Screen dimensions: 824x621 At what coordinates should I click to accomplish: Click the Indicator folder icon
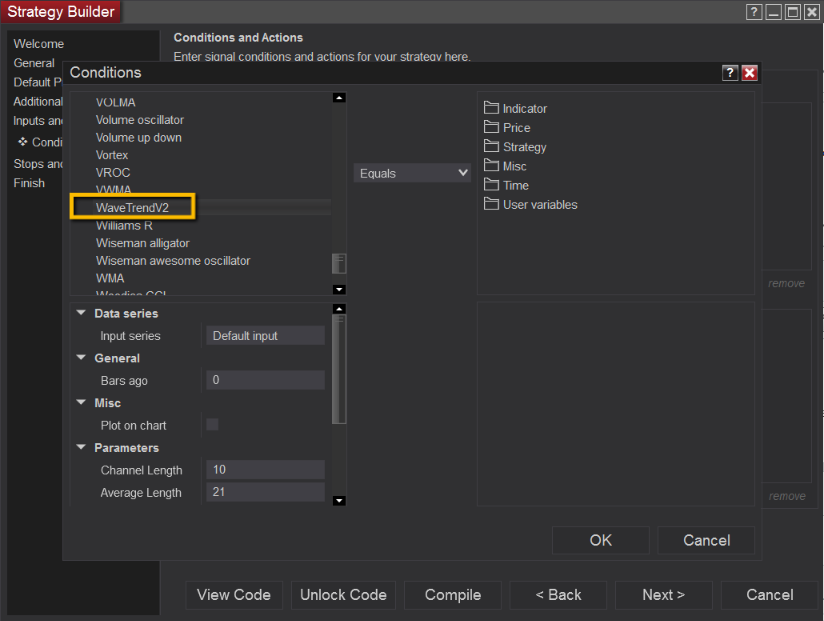click(x=491, y=108)
